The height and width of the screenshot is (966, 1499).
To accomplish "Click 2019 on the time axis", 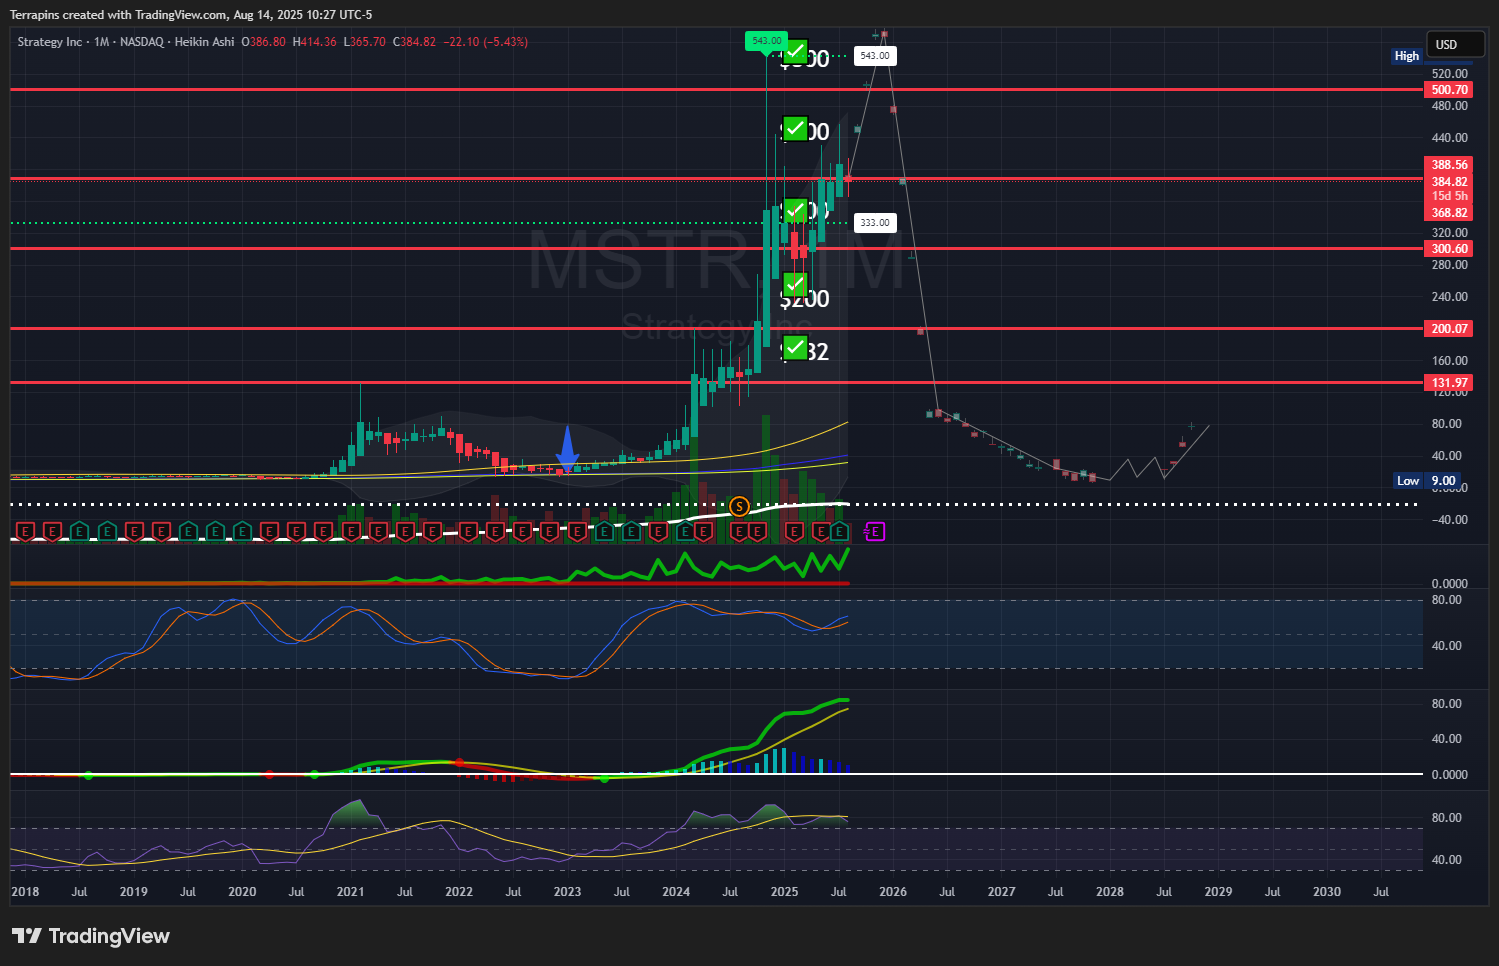I will tap(133, 892).
